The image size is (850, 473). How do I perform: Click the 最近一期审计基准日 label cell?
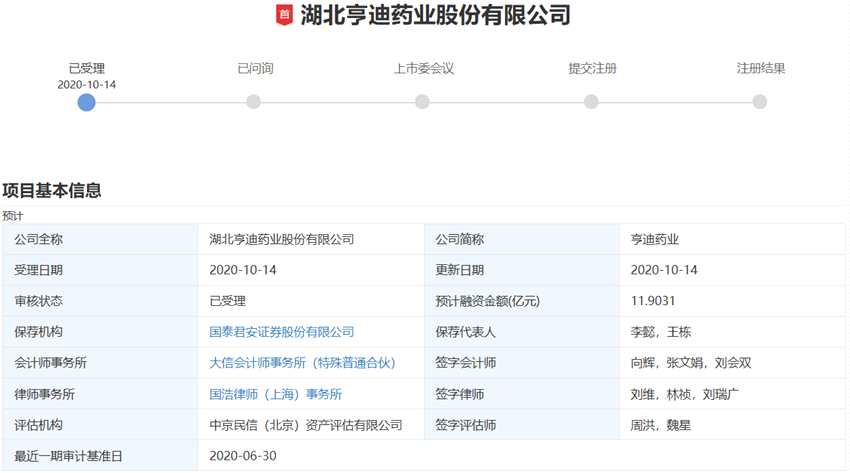100,456
